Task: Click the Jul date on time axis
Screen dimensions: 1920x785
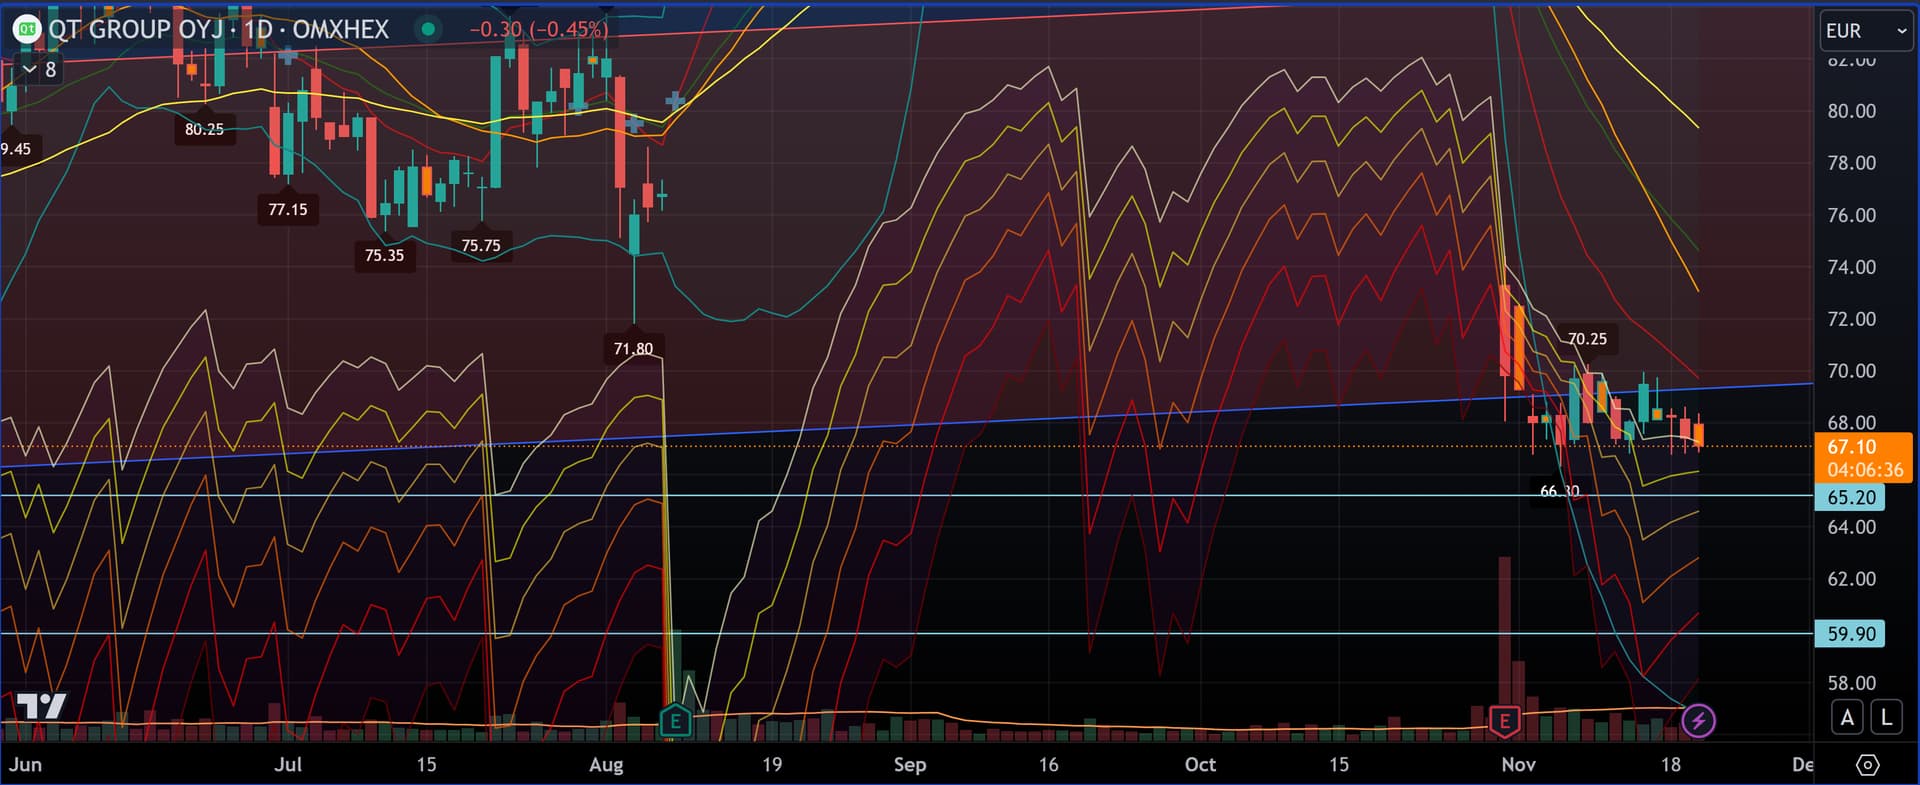Action: tap(288, 765)
